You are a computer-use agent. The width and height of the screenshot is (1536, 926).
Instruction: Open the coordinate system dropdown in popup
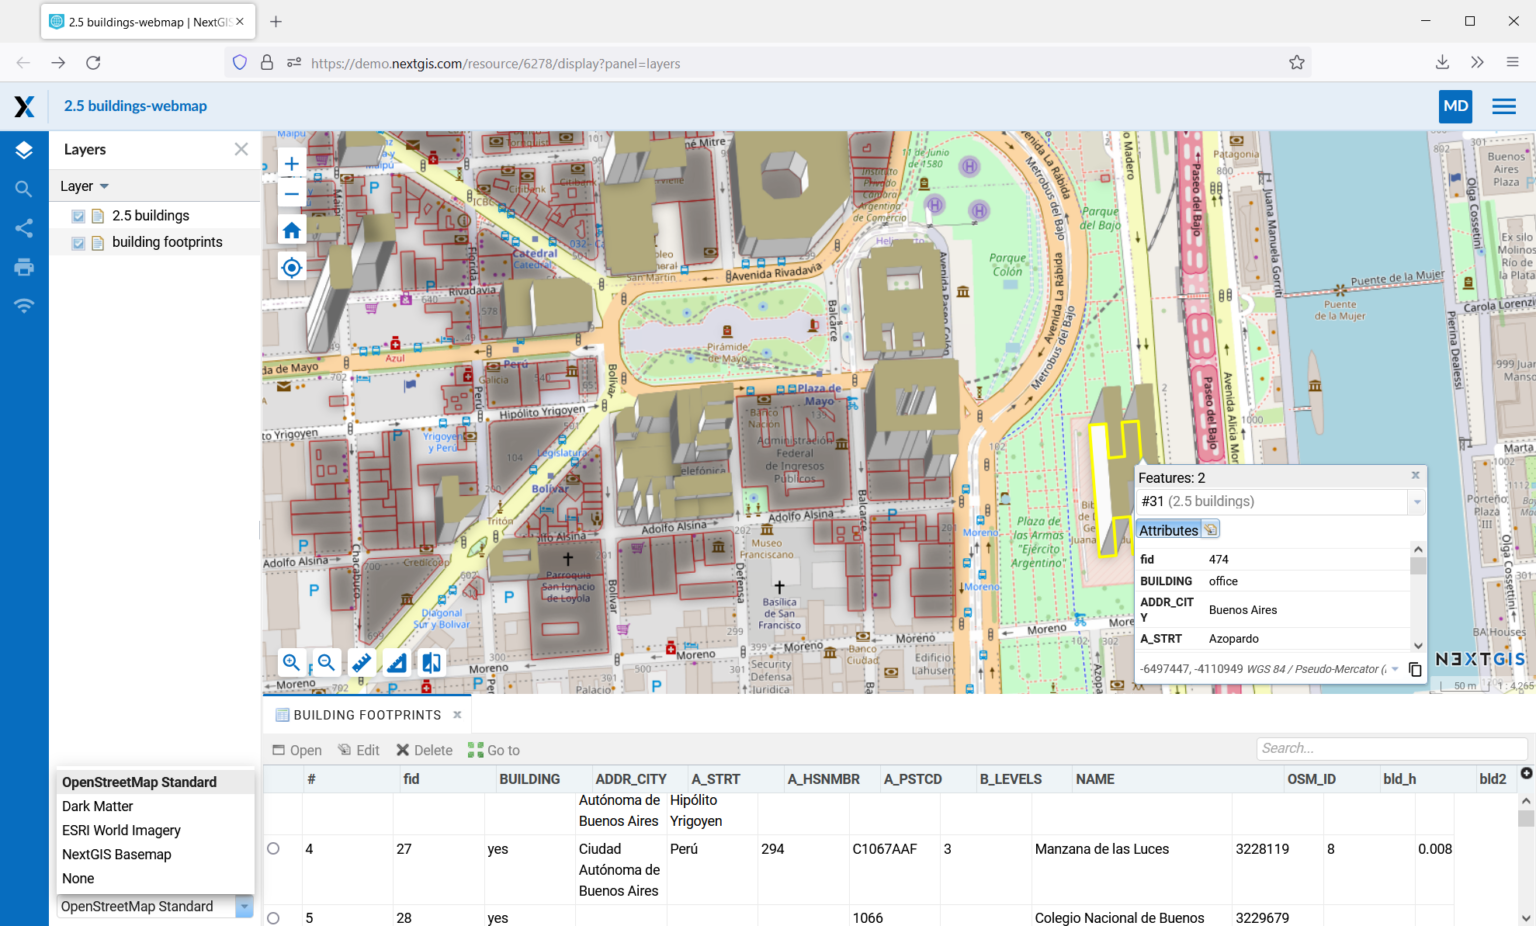tap(1395, 669)
